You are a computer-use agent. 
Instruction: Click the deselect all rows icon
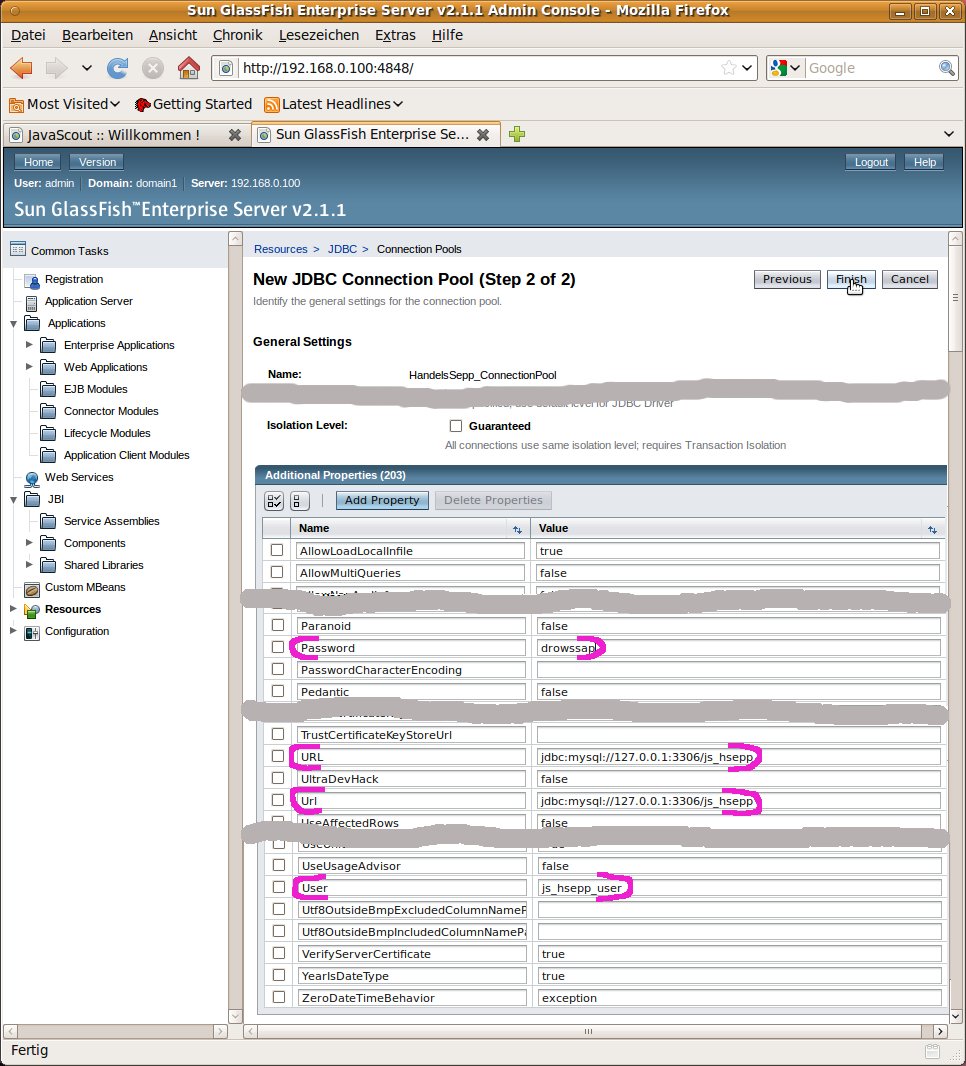click(300, 500)
